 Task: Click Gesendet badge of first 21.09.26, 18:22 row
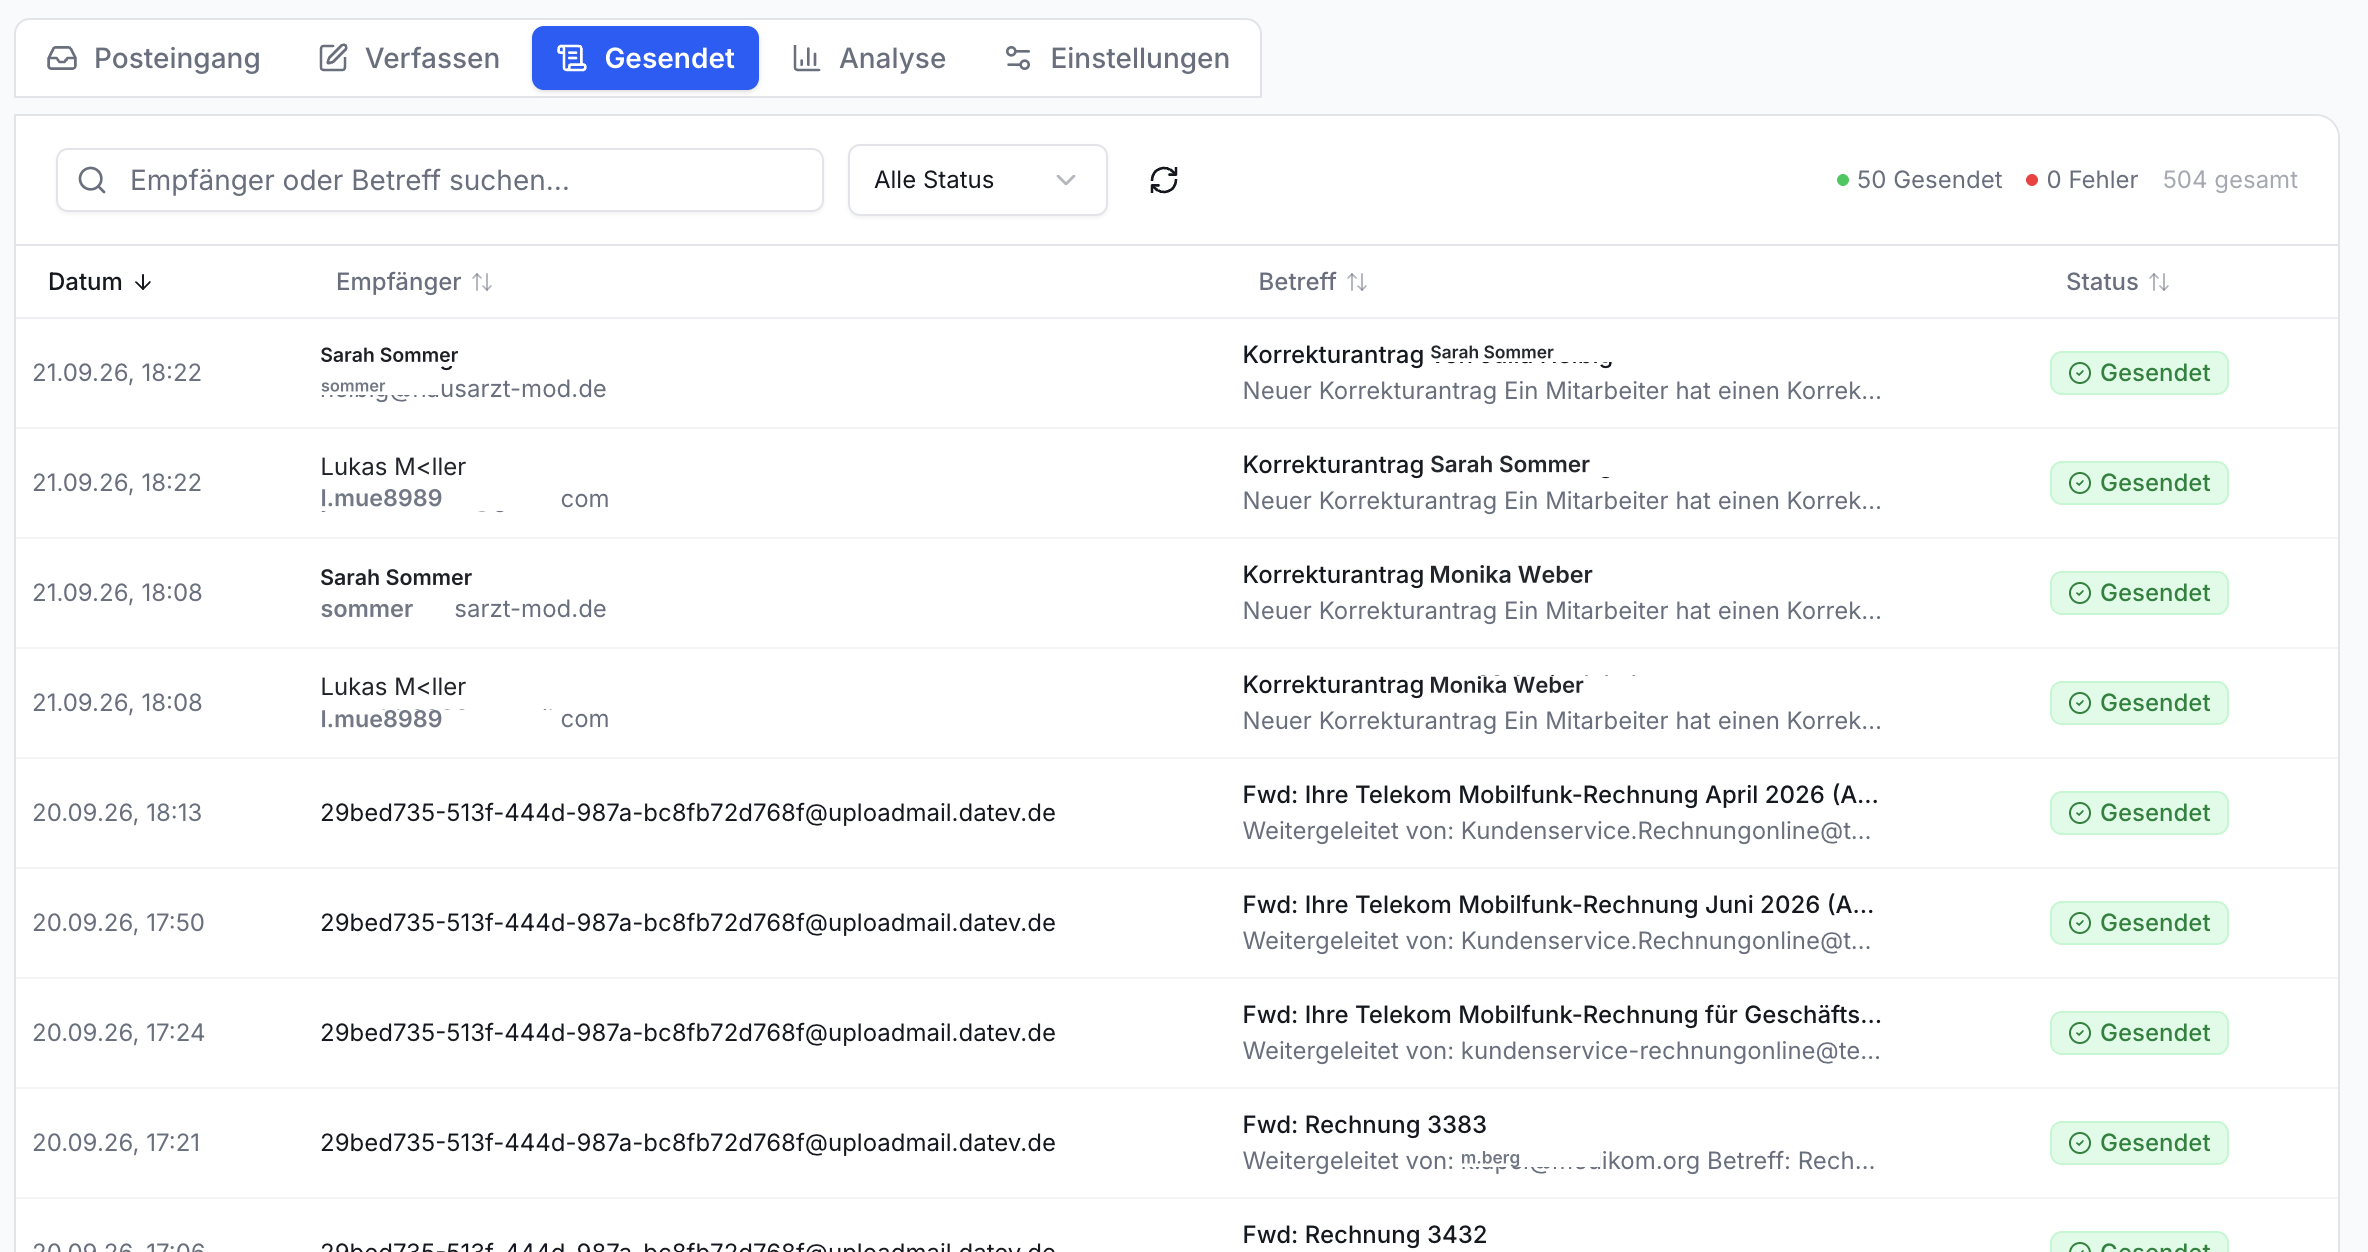pyautogui.click(x=2139, y=373)
